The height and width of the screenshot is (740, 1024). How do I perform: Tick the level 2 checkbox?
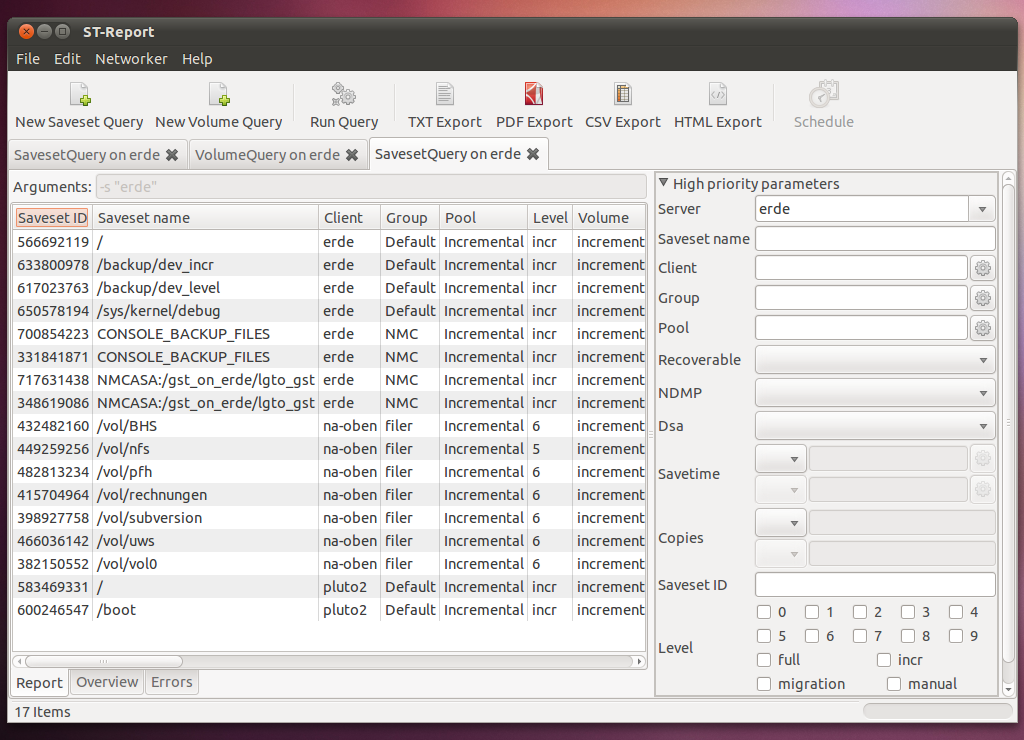[860, 612]
